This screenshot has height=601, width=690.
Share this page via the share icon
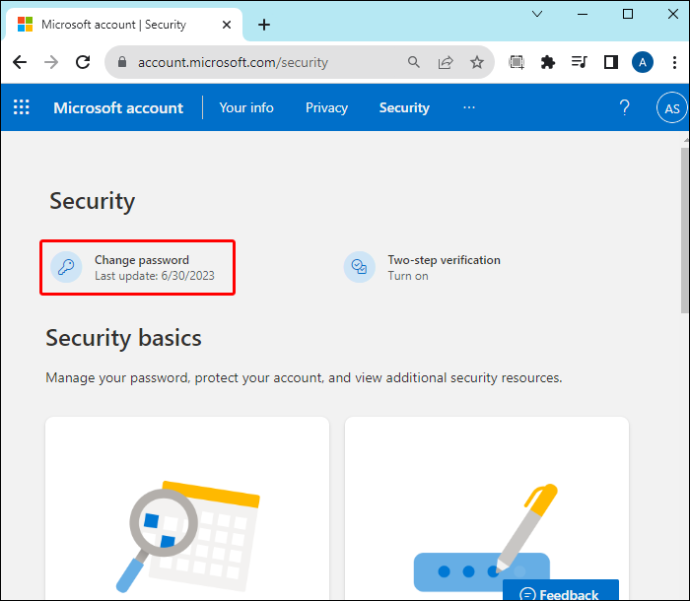[x=445, y=62]
